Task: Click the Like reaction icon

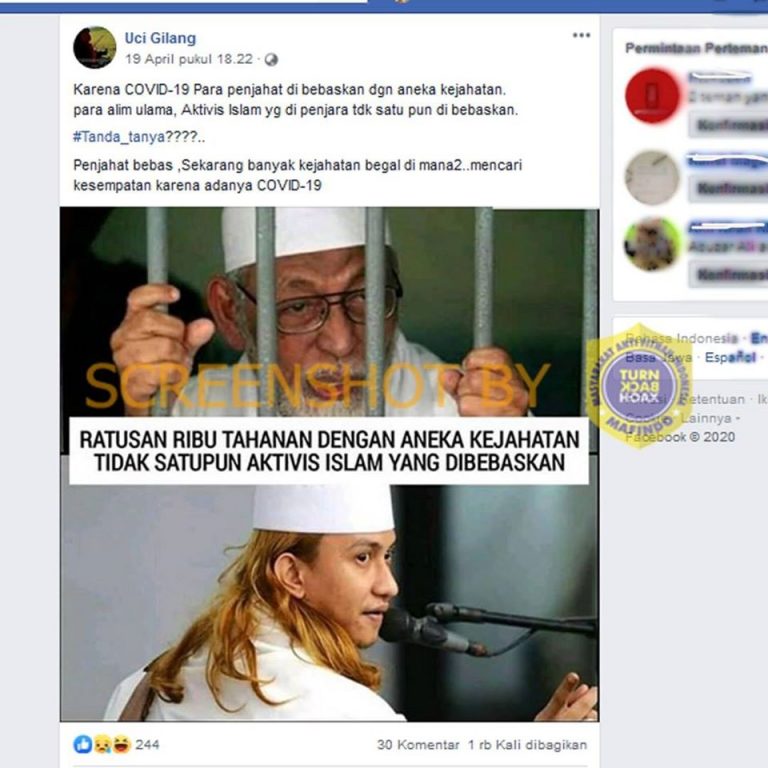Action: coord(83,744)
